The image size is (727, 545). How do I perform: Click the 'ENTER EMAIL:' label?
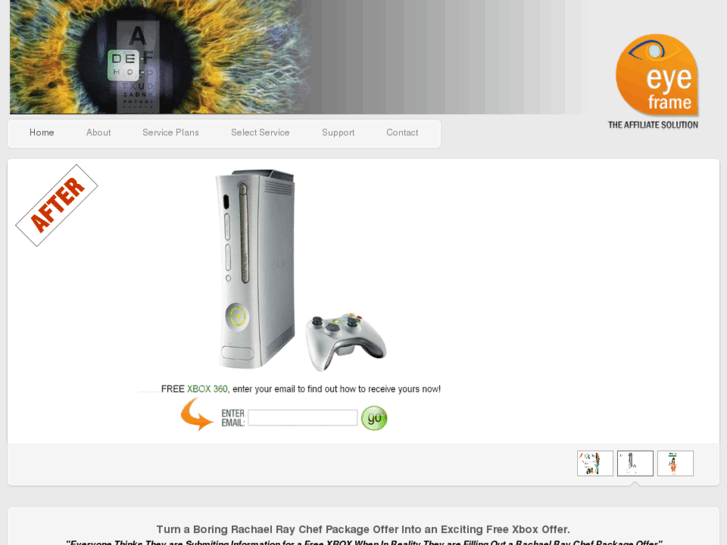click(233, 418)
